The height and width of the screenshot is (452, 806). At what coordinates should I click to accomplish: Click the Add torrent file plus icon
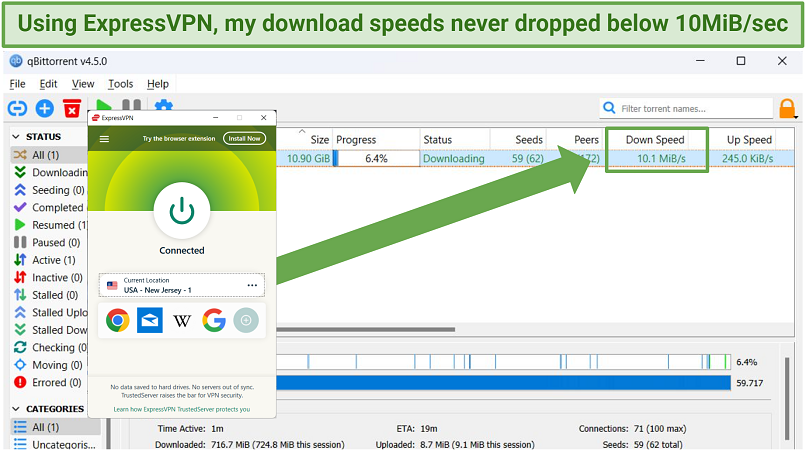[x=45, y=109]
